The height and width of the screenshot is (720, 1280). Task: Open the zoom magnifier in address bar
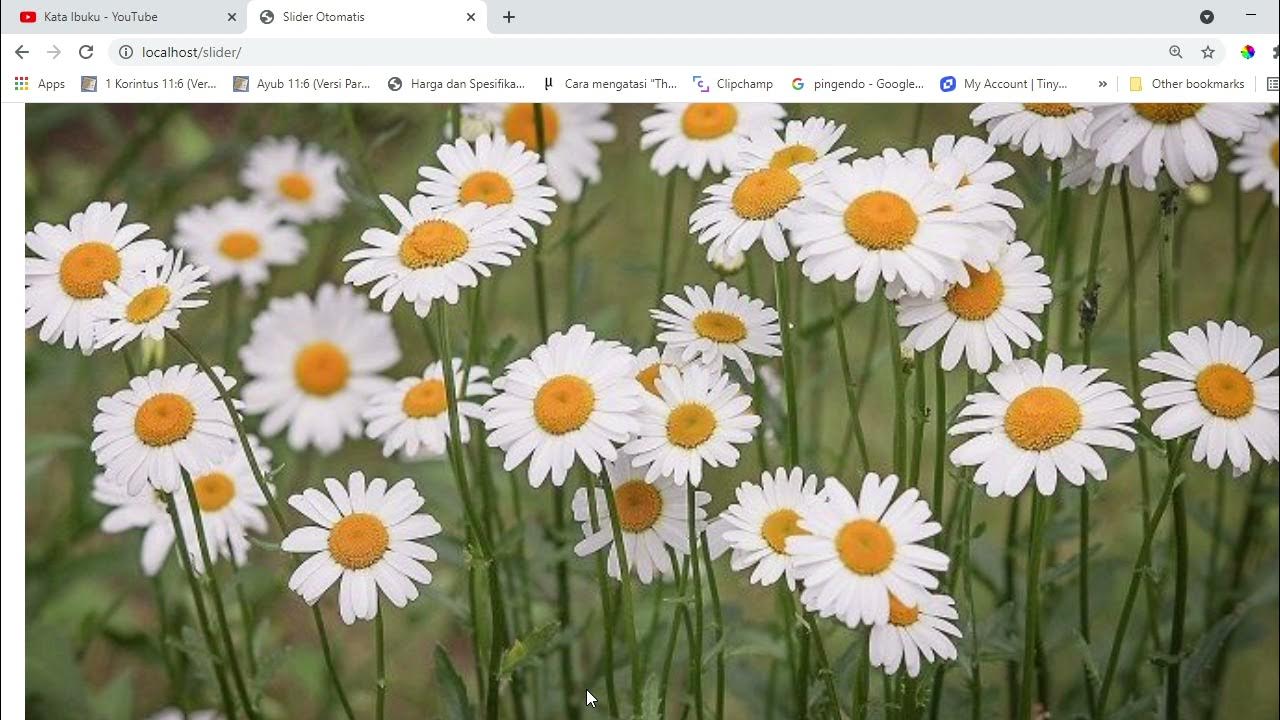[x=1176, y=52]
